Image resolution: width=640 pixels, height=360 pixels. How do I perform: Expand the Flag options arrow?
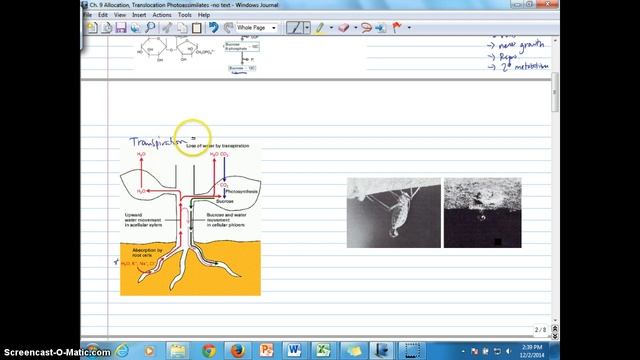click(409, 28)
